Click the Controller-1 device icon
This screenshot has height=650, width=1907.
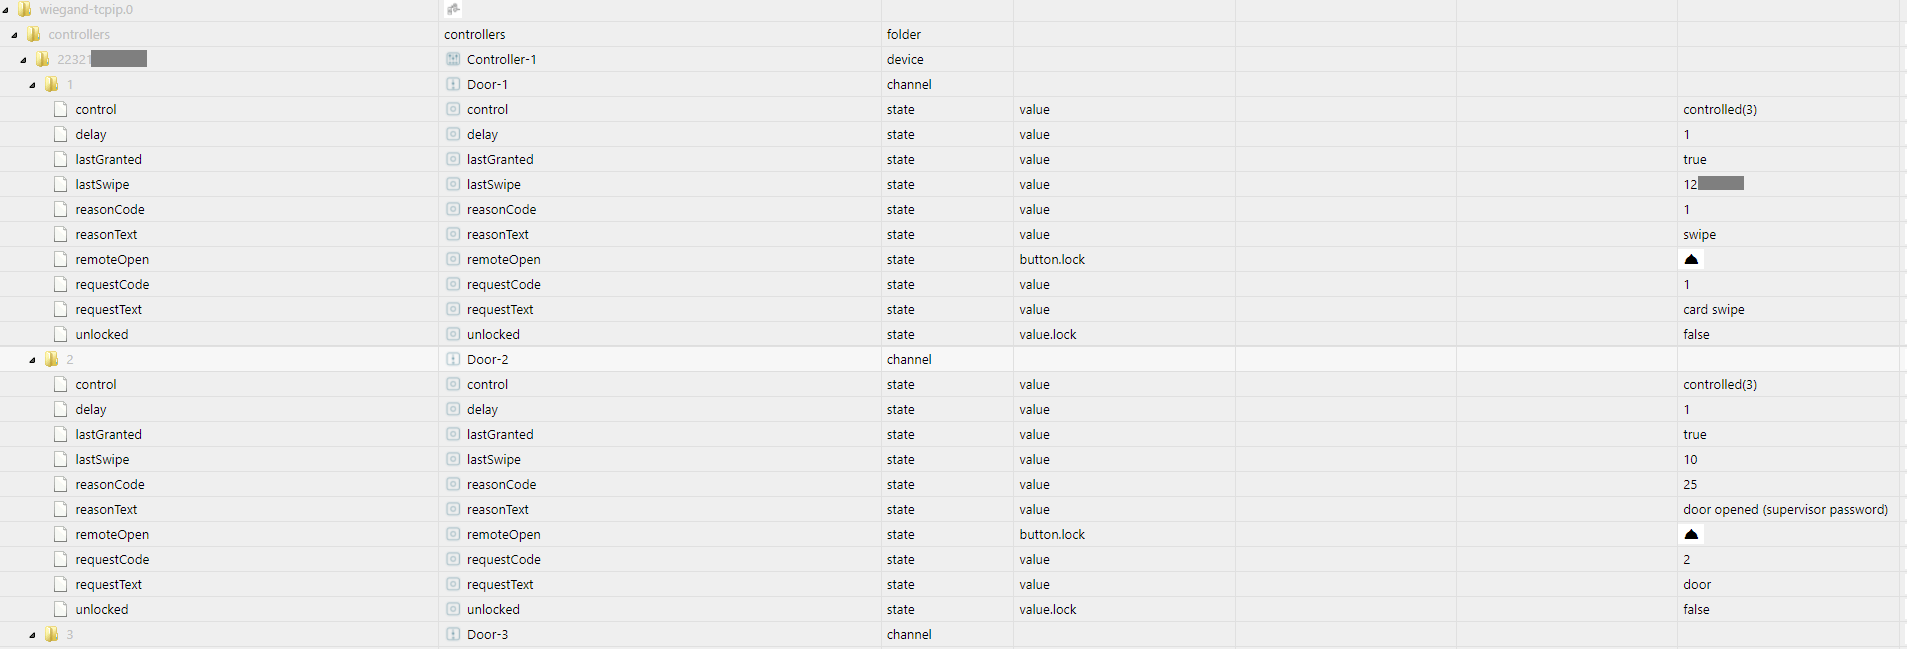click(x=453, y=59)
